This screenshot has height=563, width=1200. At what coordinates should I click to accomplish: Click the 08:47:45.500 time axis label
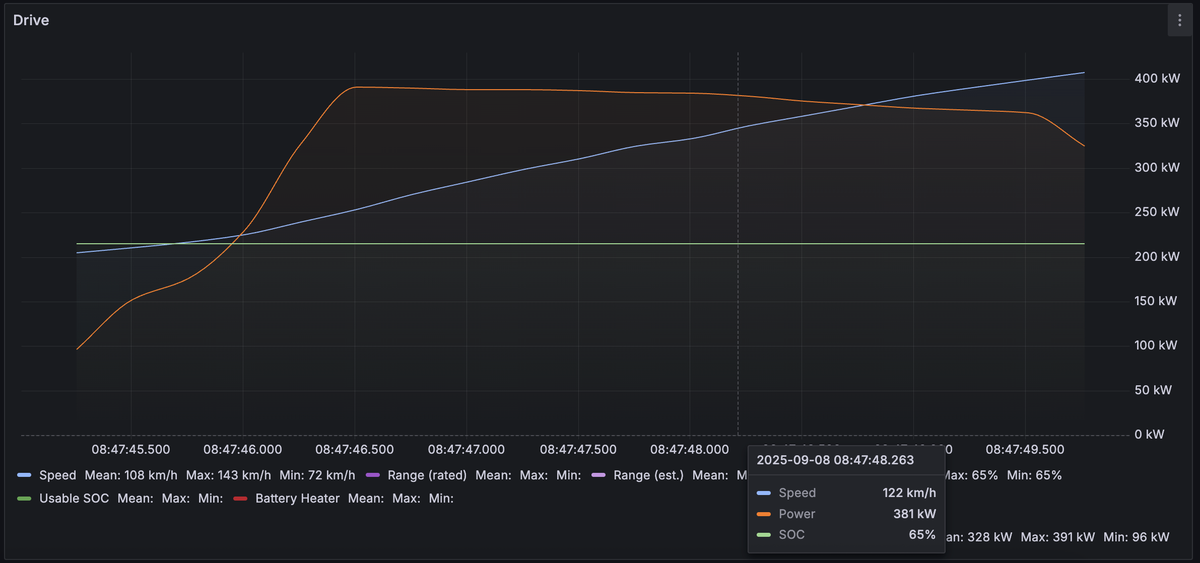tap(131, 451)
